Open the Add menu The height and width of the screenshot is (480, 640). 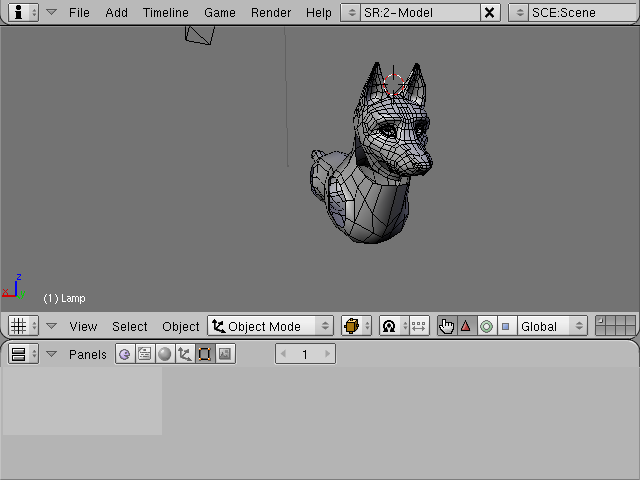click(x=116, y=13)
